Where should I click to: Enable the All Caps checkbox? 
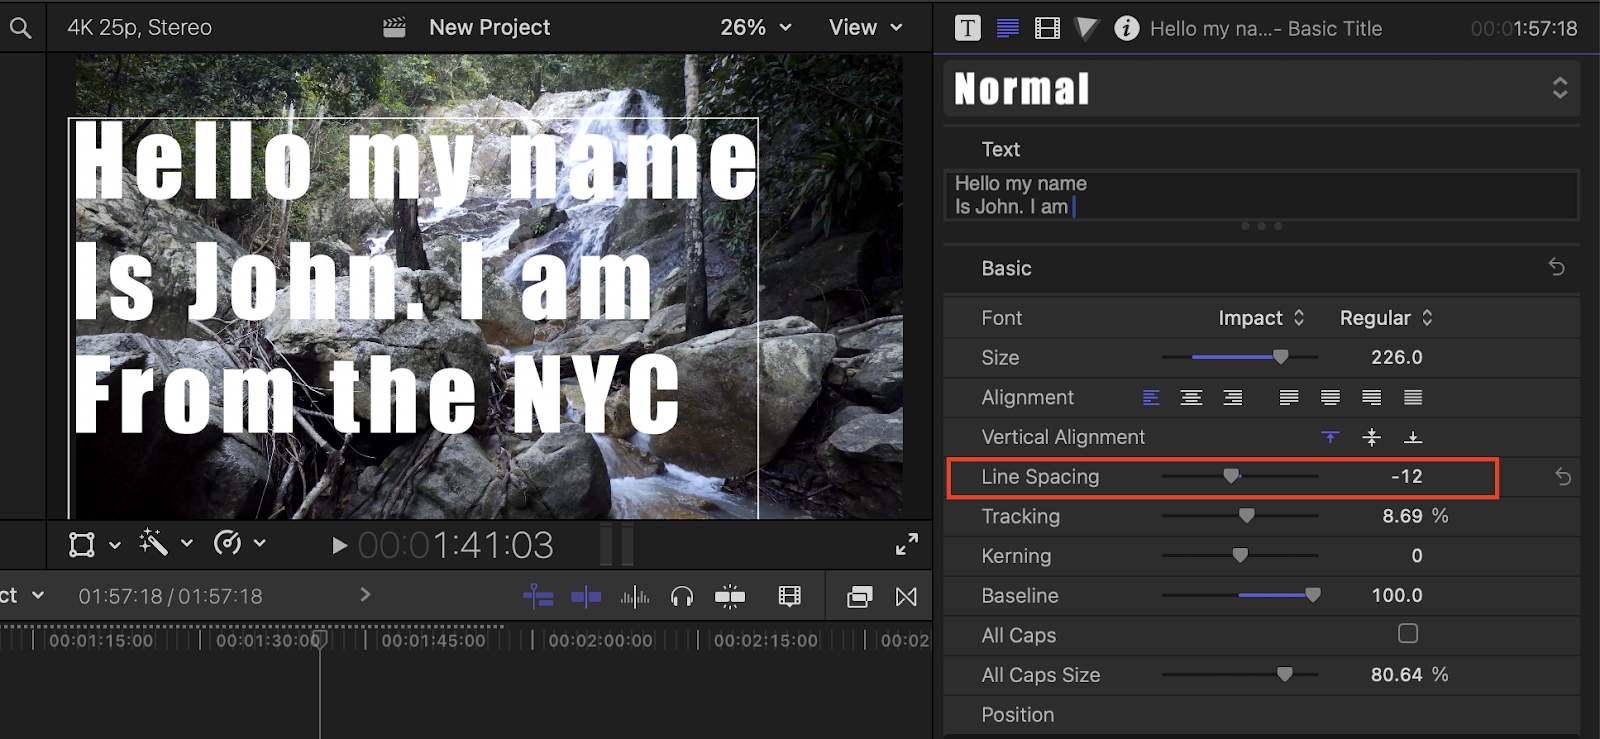pyautogui.click(x=1408, y=633)
